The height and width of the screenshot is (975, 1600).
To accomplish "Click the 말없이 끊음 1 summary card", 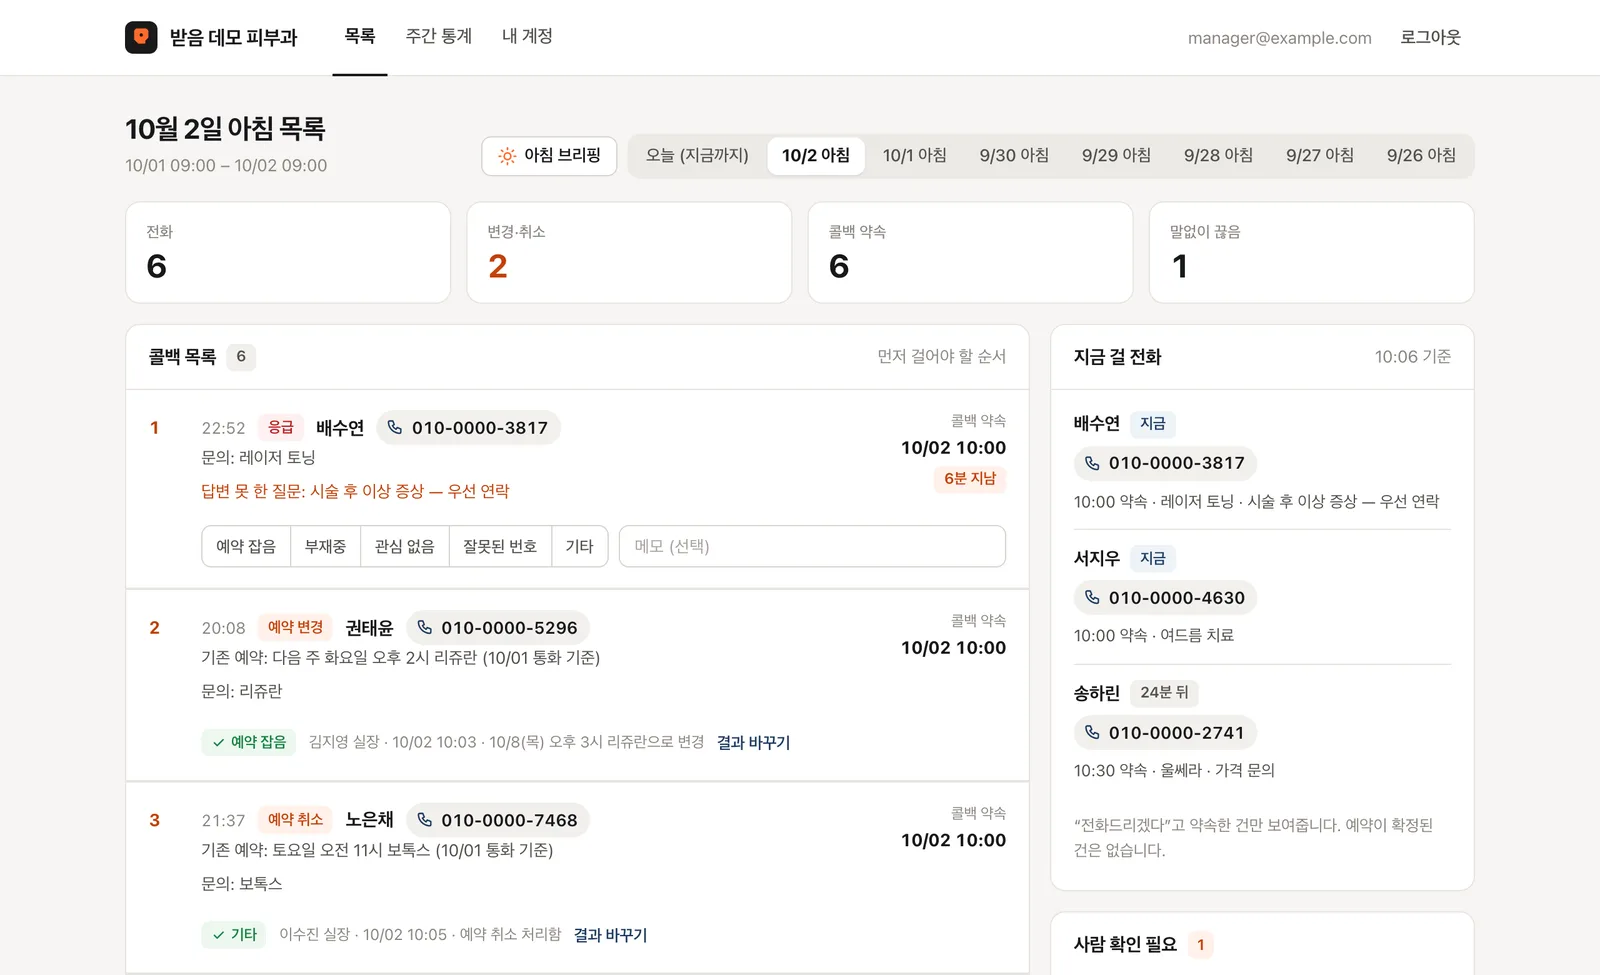I will (x=1311, y=253).
